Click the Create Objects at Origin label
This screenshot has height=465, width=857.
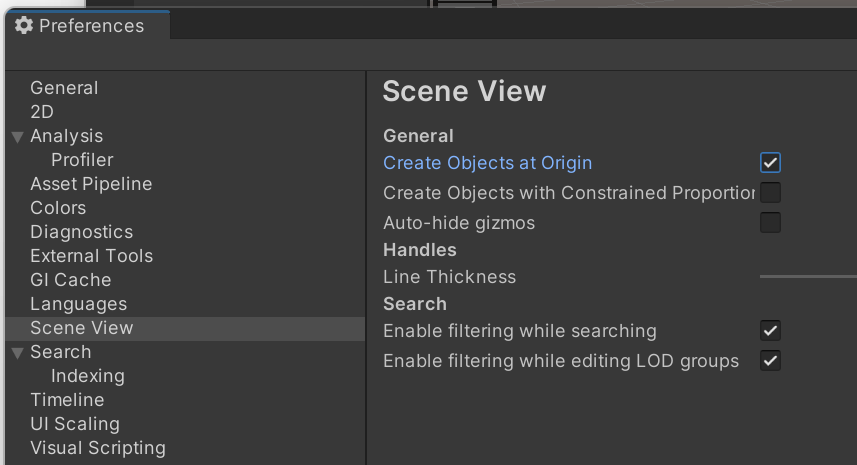pyautogui.click(x=487, y=163)
